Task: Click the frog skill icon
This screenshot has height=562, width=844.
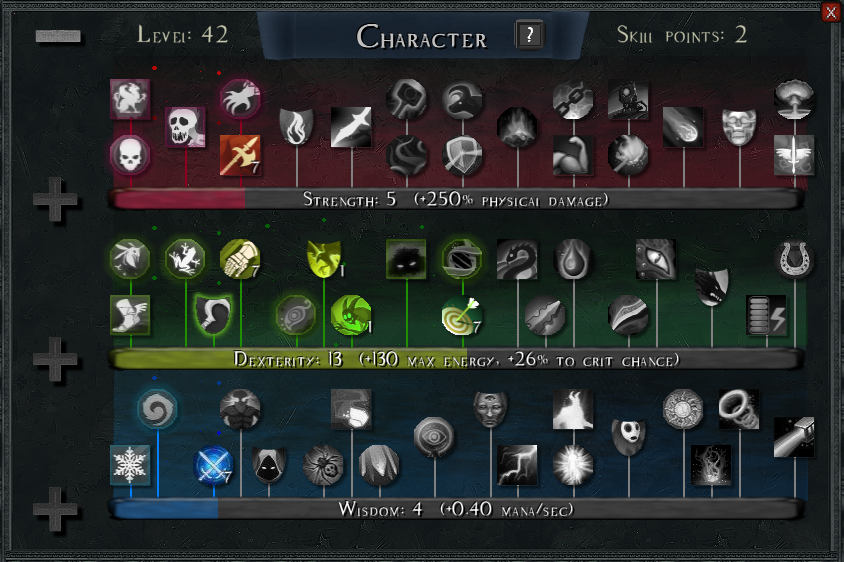Action: tap(185, 260)
